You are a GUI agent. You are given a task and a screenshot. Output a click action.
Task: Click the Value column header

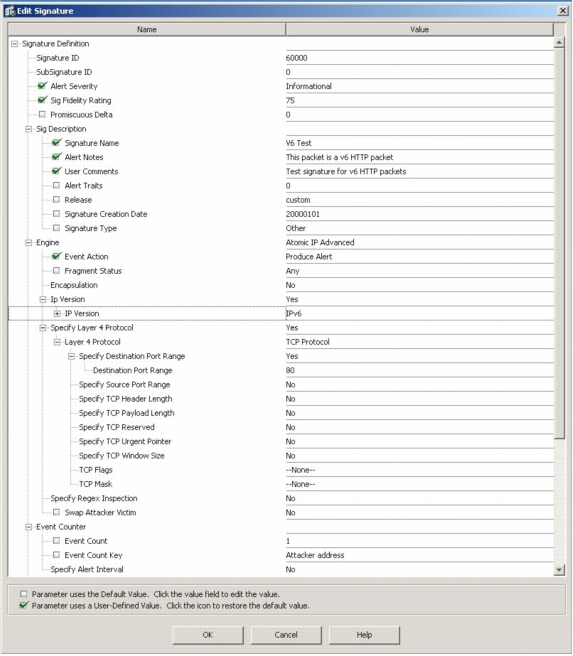(x=420, y=29)
